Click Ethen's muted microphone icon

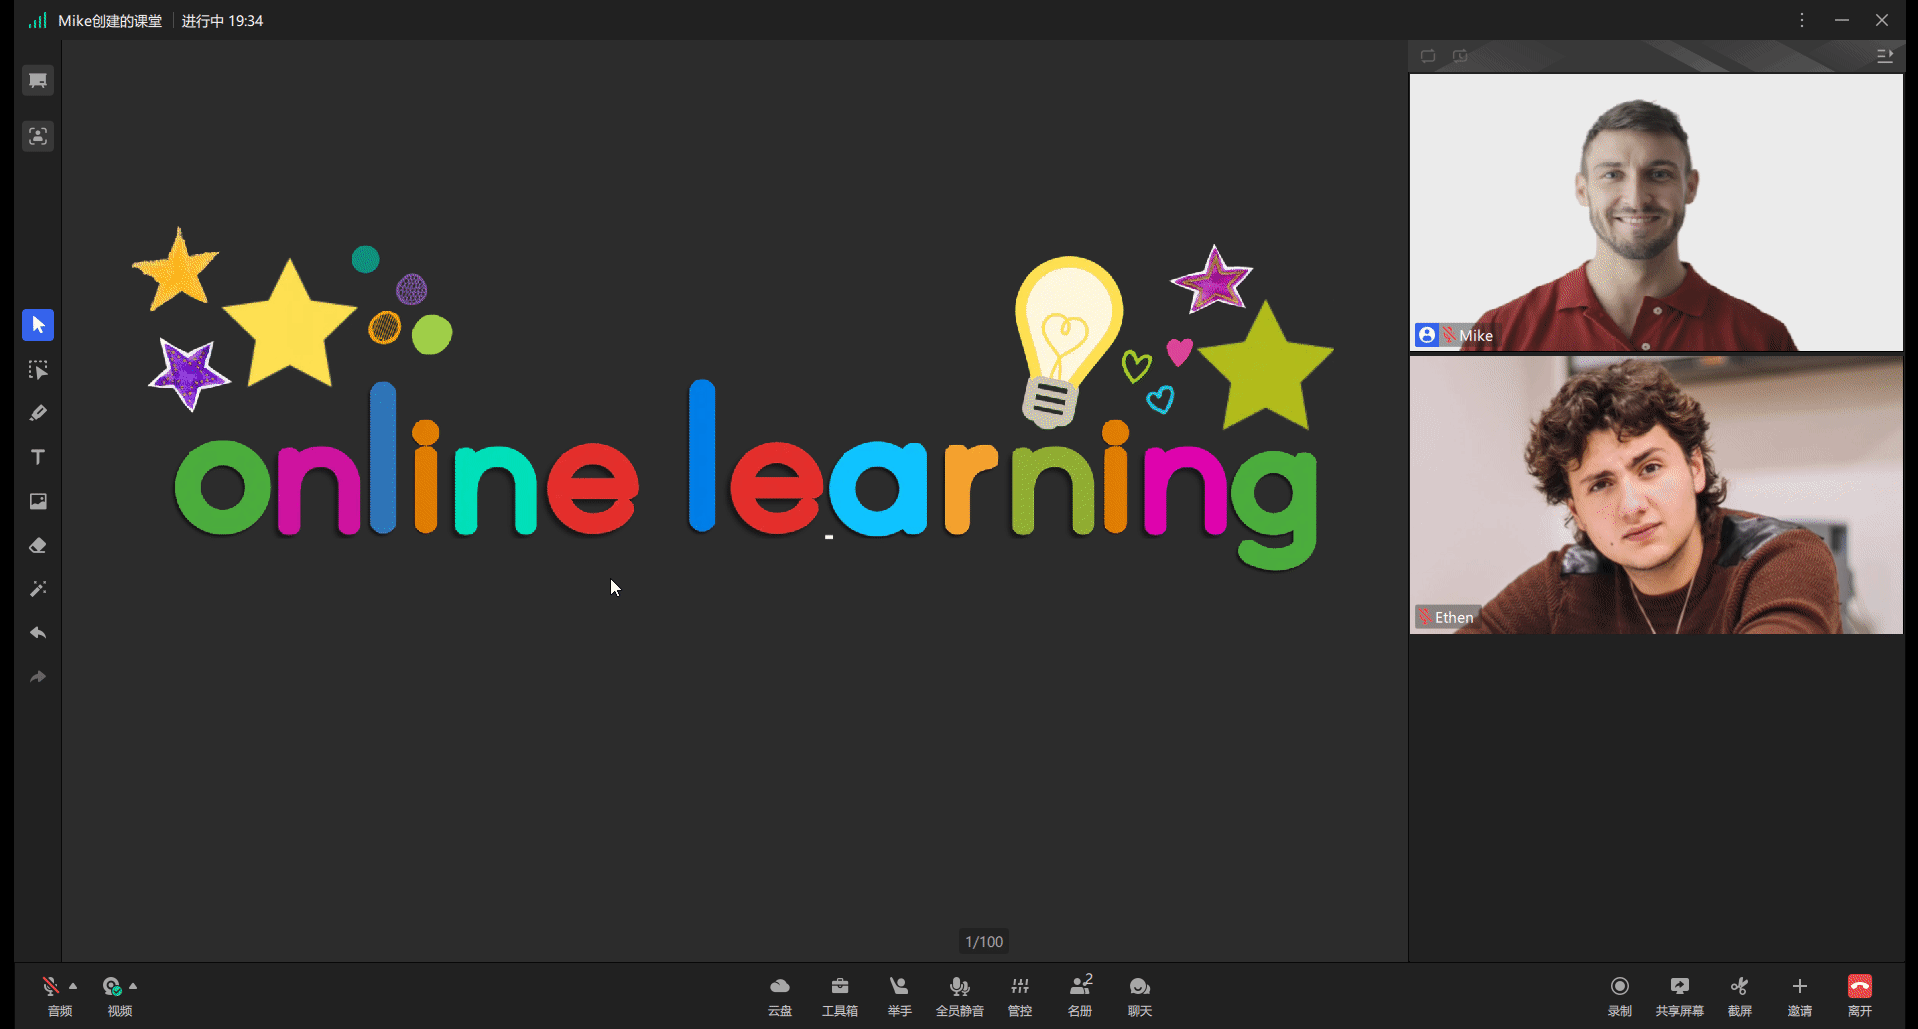click(x=1425, y=617)
